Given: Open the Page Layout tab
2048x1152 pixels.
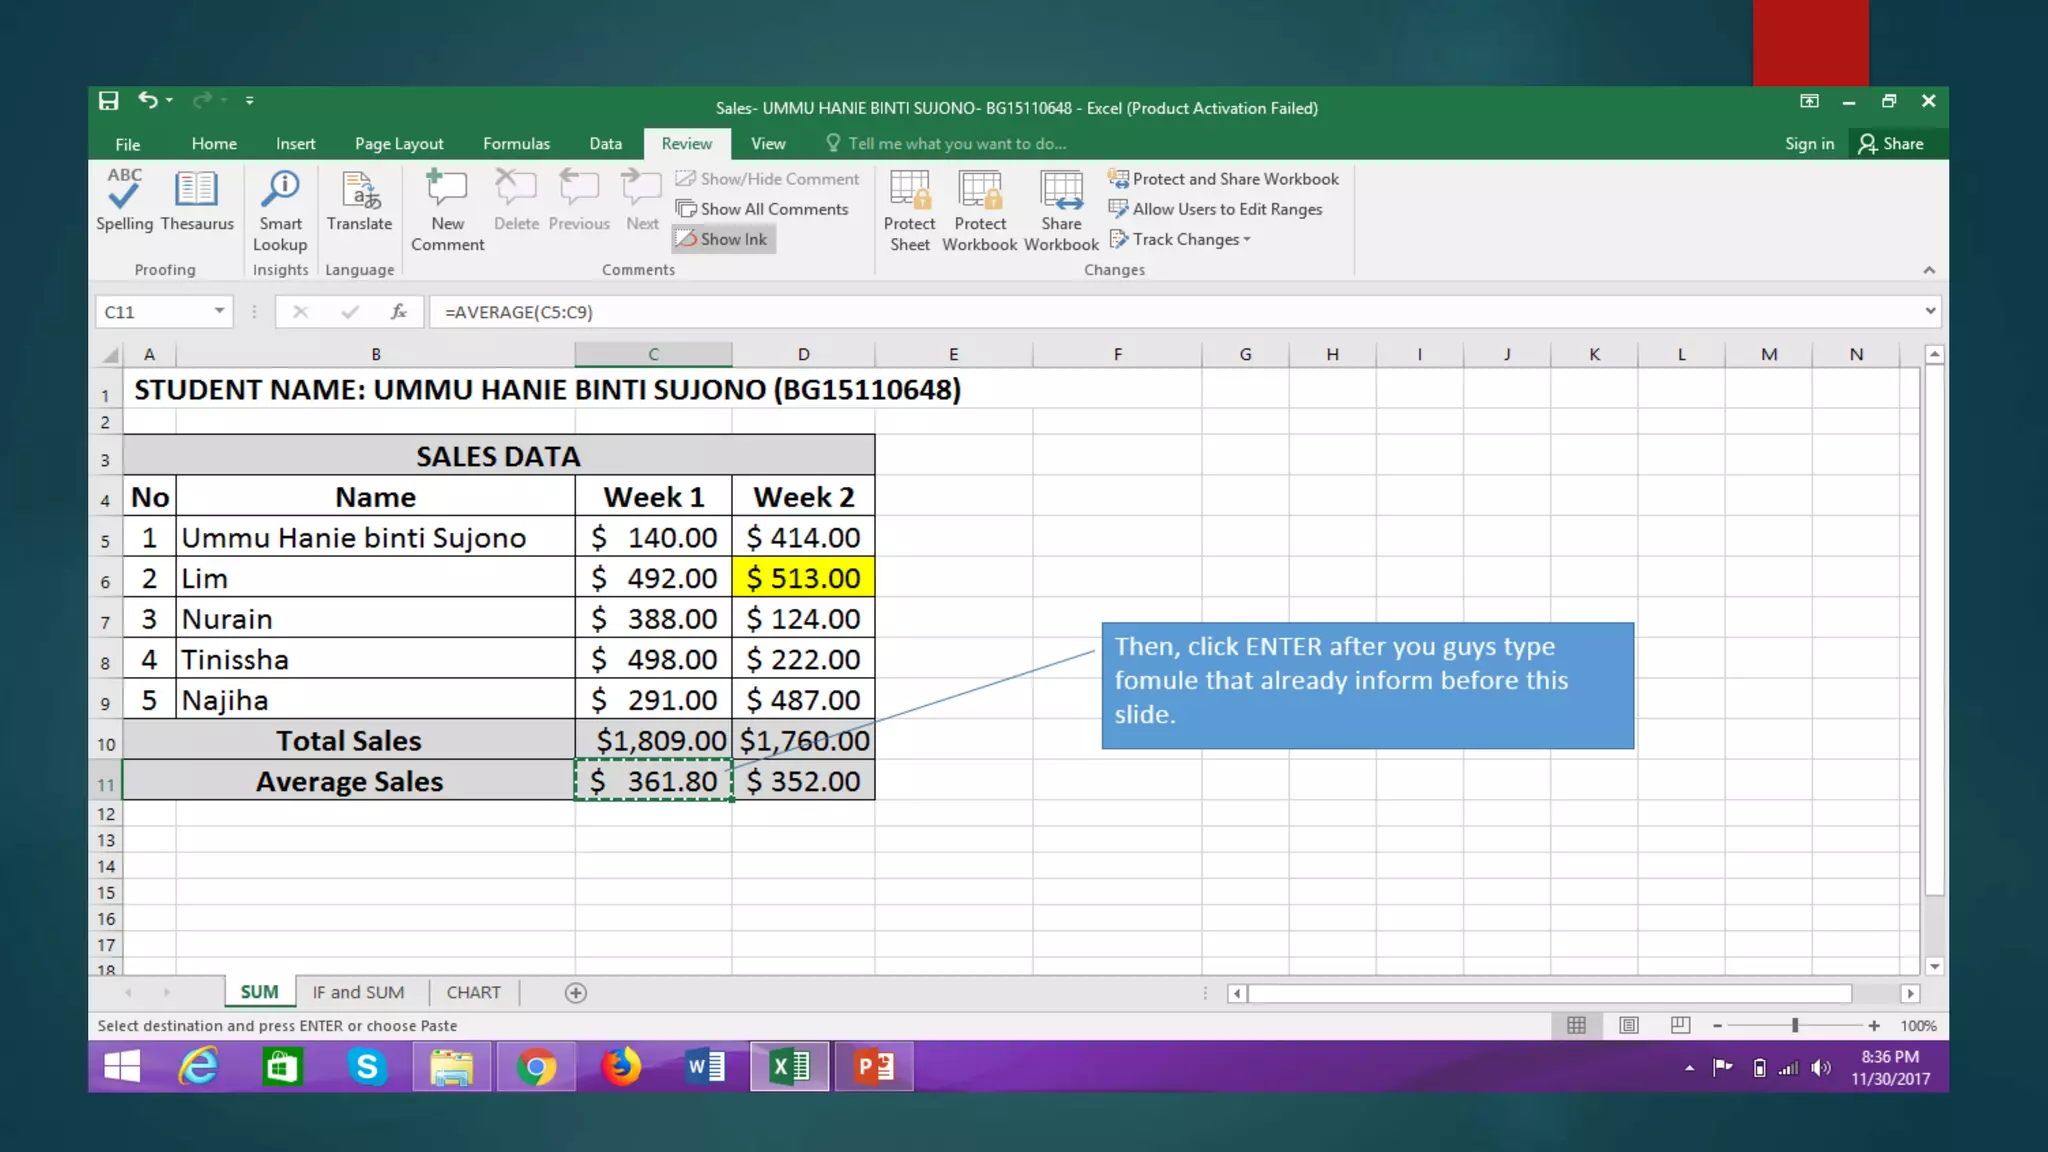Looking at the screenshot, I should click(399, 144).
